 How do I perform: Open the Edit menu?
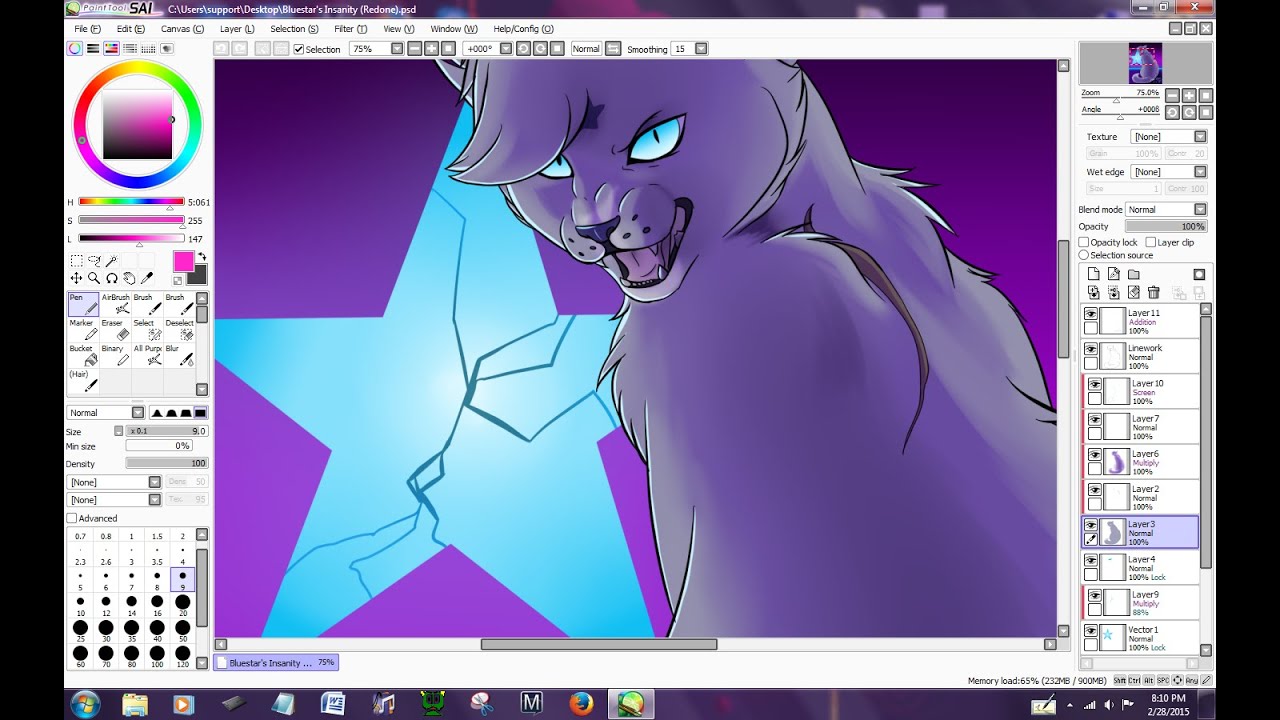tap(131, 29)
